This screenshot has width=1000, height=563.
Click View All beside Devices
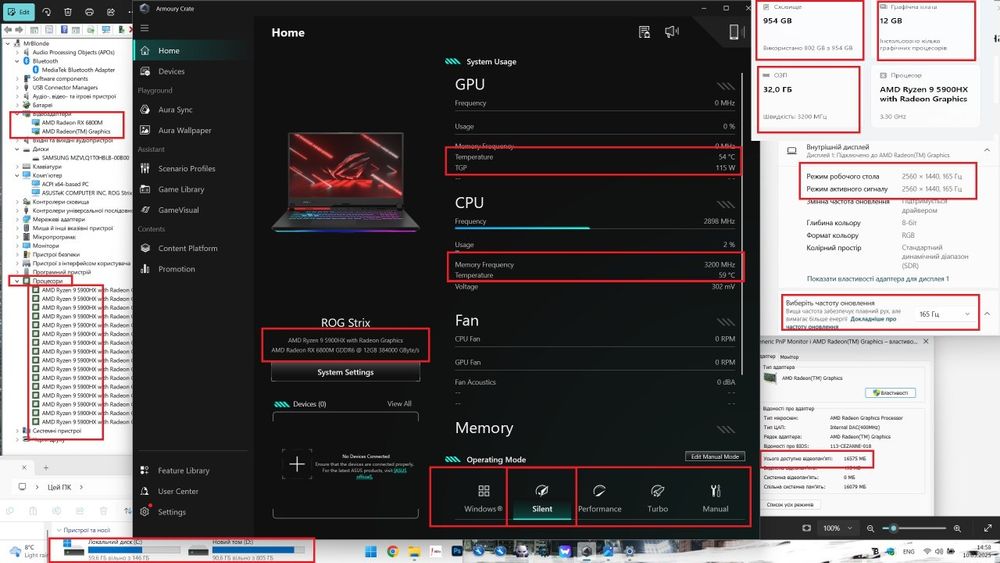tap(399, 404)
